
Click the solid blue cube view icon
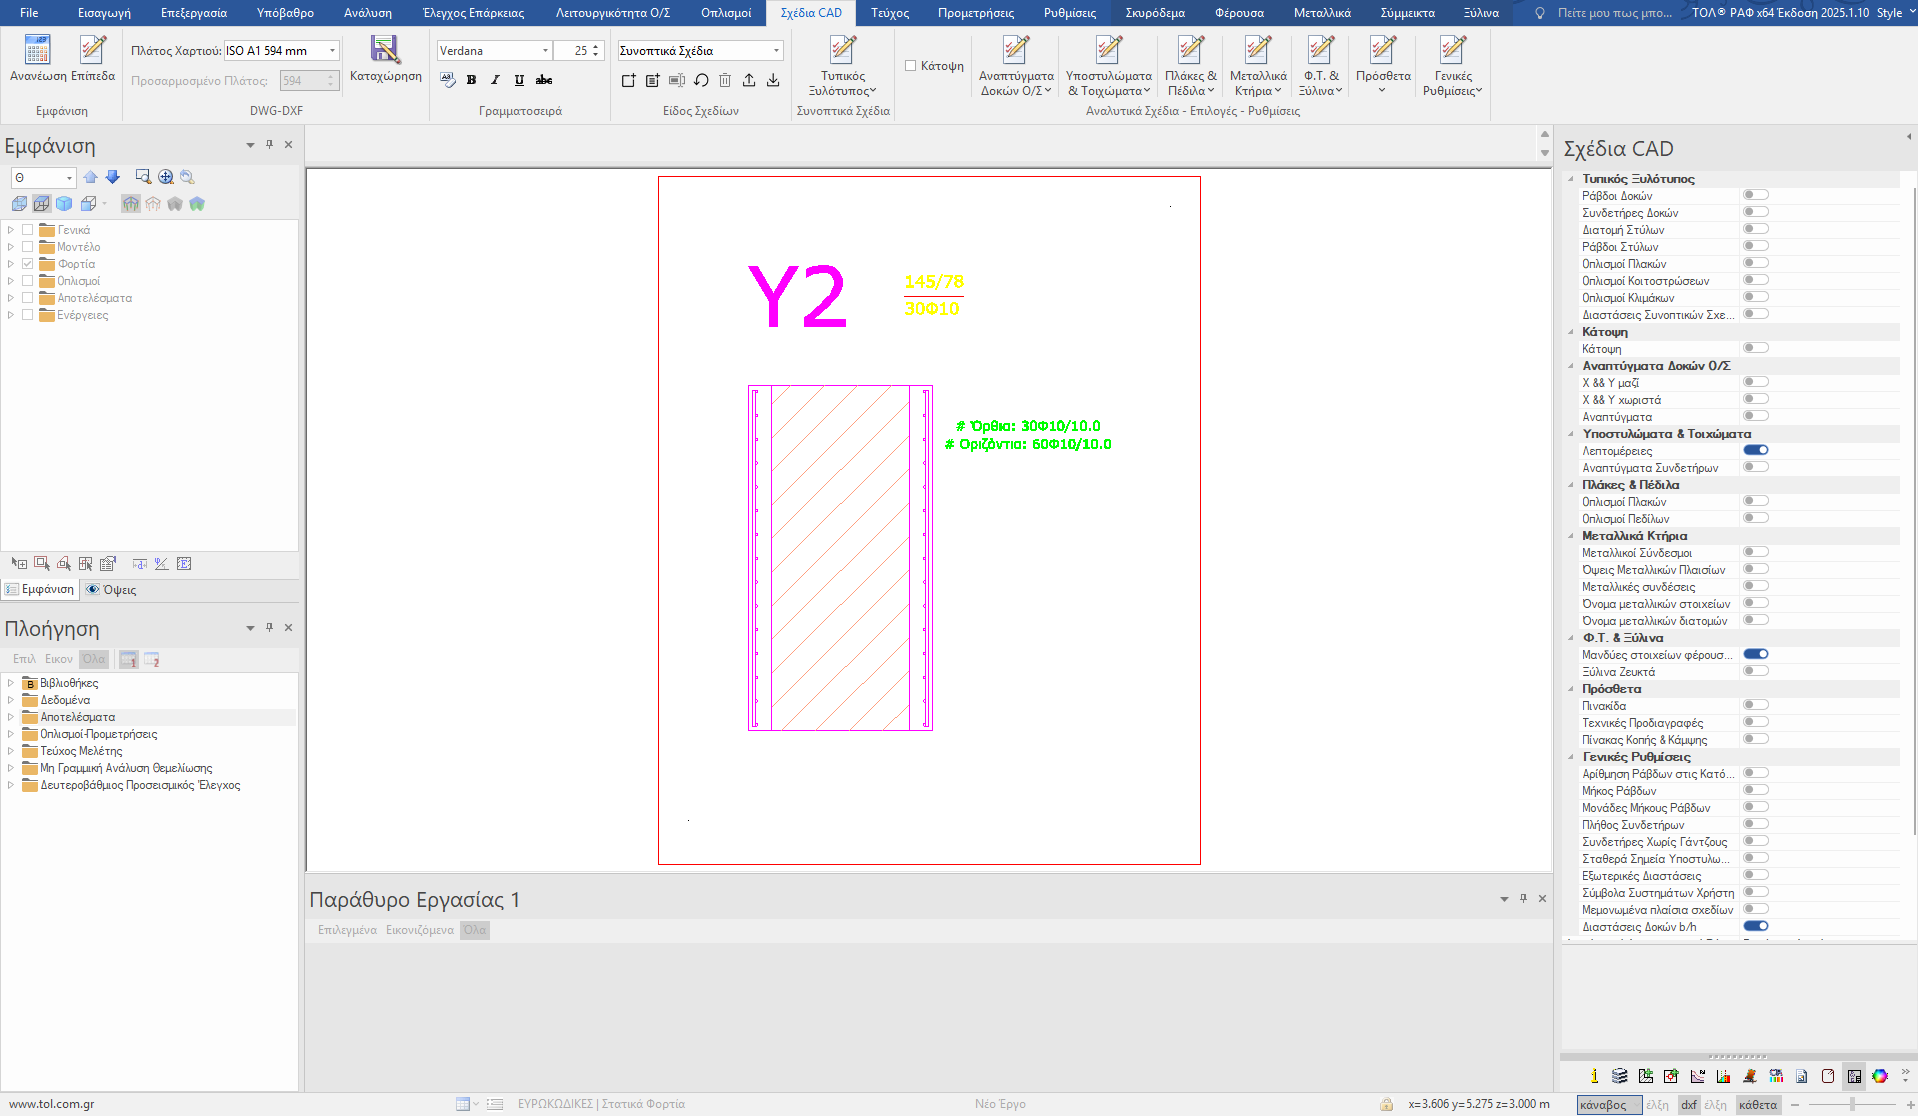coord(64,204)
